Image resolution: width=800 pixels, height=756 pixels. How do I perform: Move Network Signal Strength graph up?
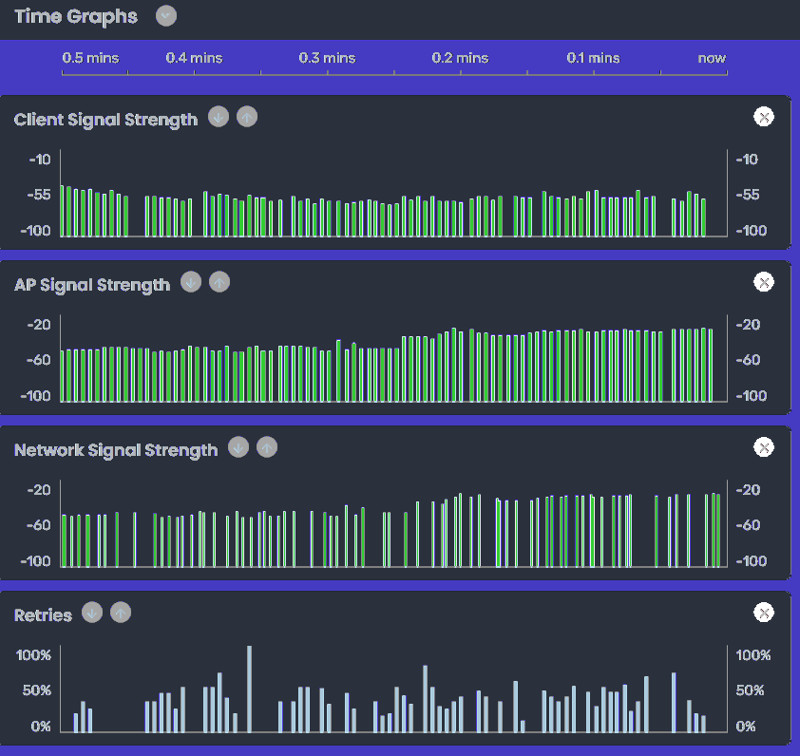pyautogui.click(x=267, y=447)
